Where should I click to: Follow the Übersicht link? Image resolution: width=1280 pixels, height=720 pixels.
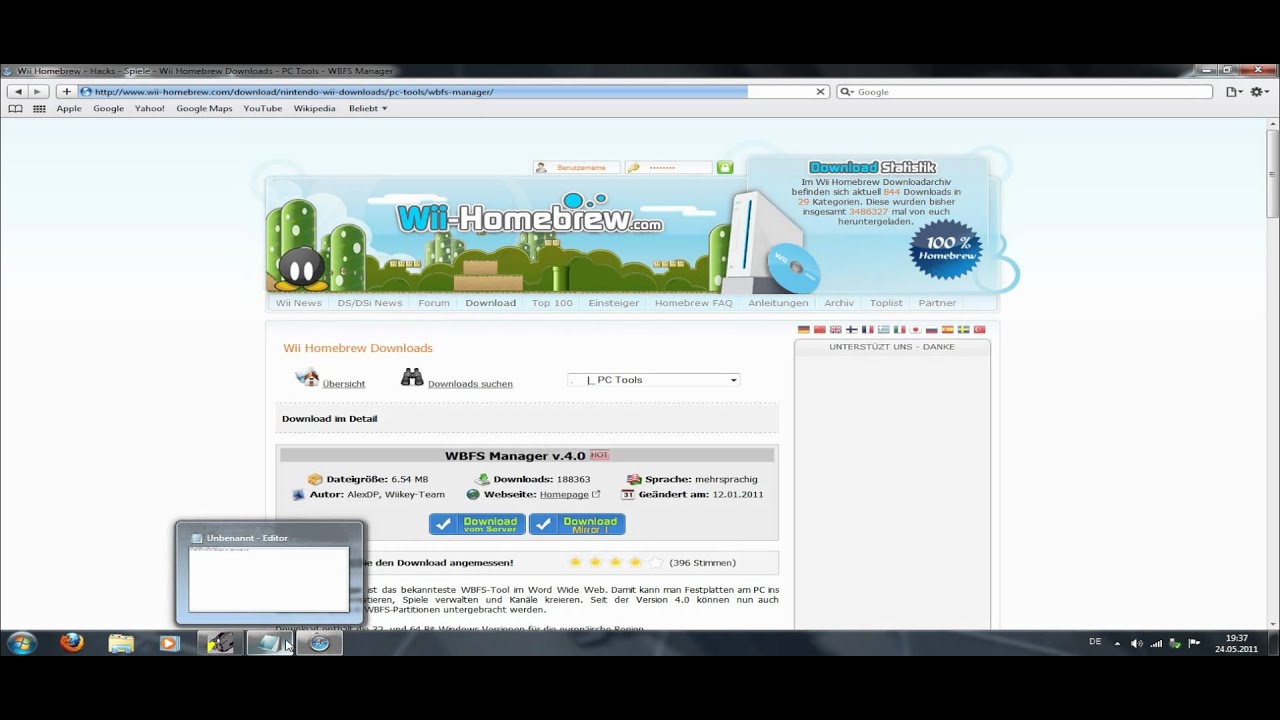(344, 384)
